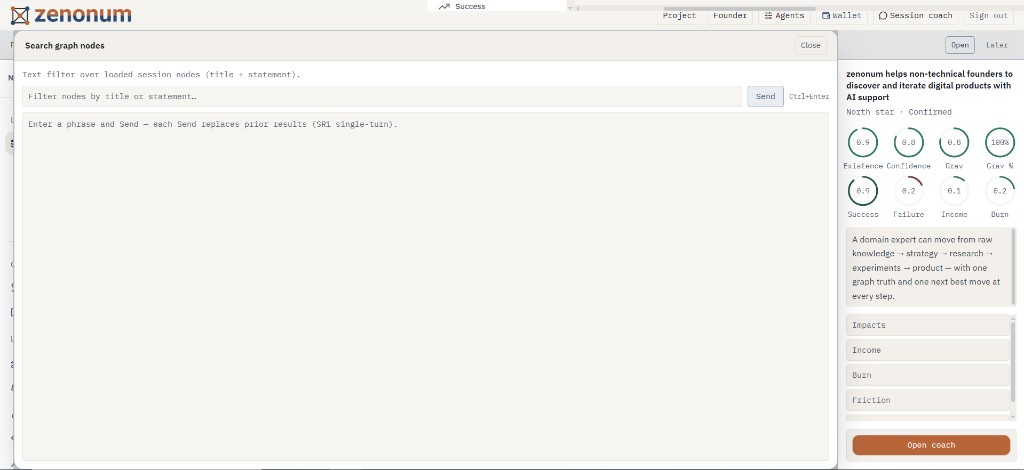Select the Open tab

pos(959,45)
